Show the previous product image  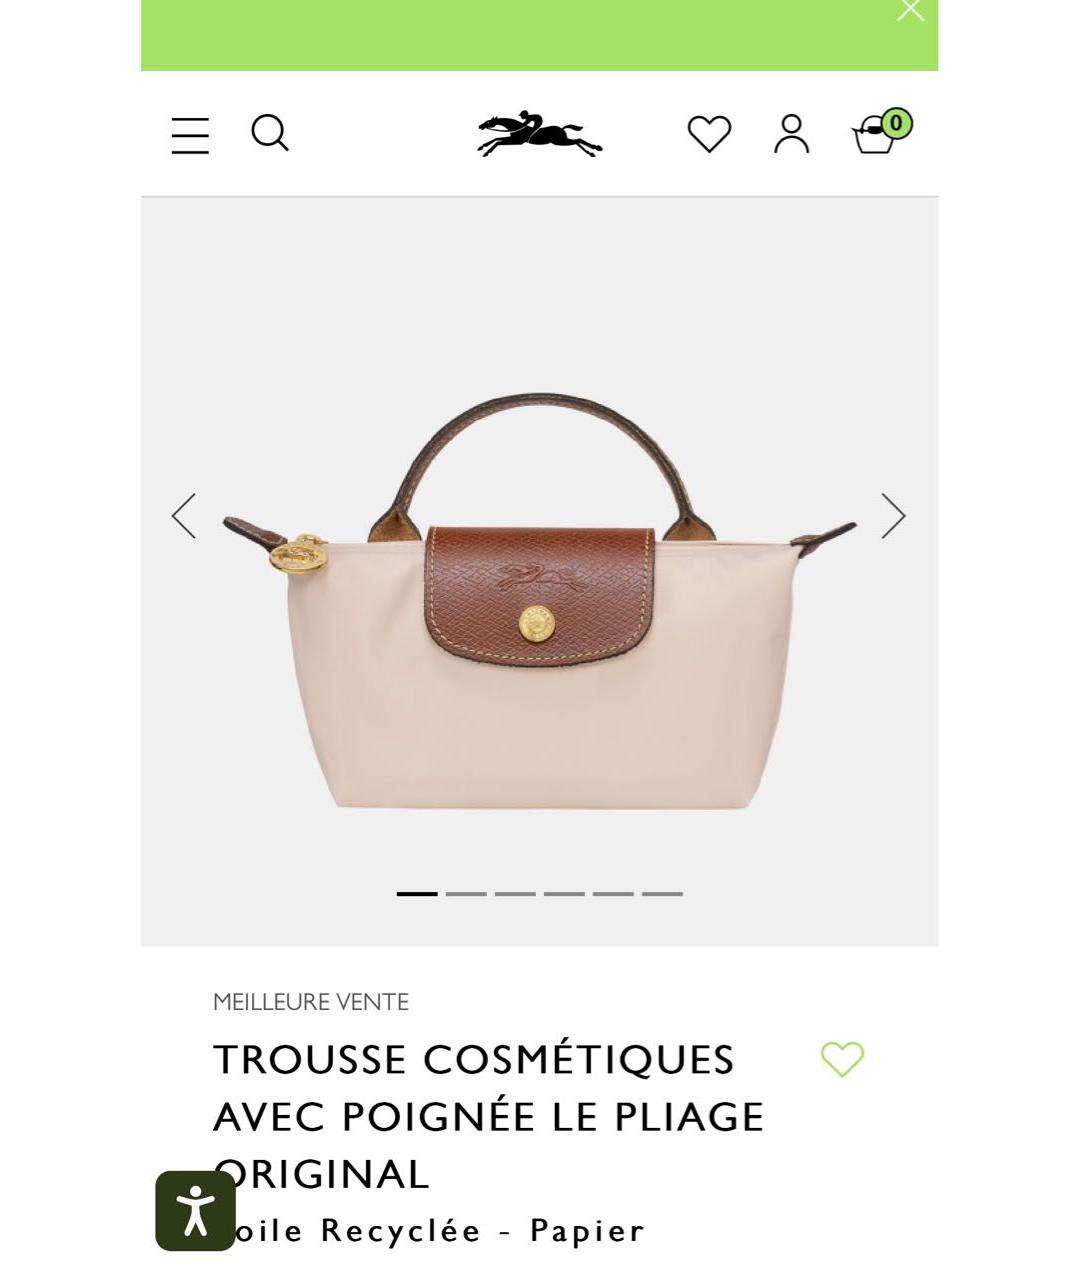tap(184, 516)
